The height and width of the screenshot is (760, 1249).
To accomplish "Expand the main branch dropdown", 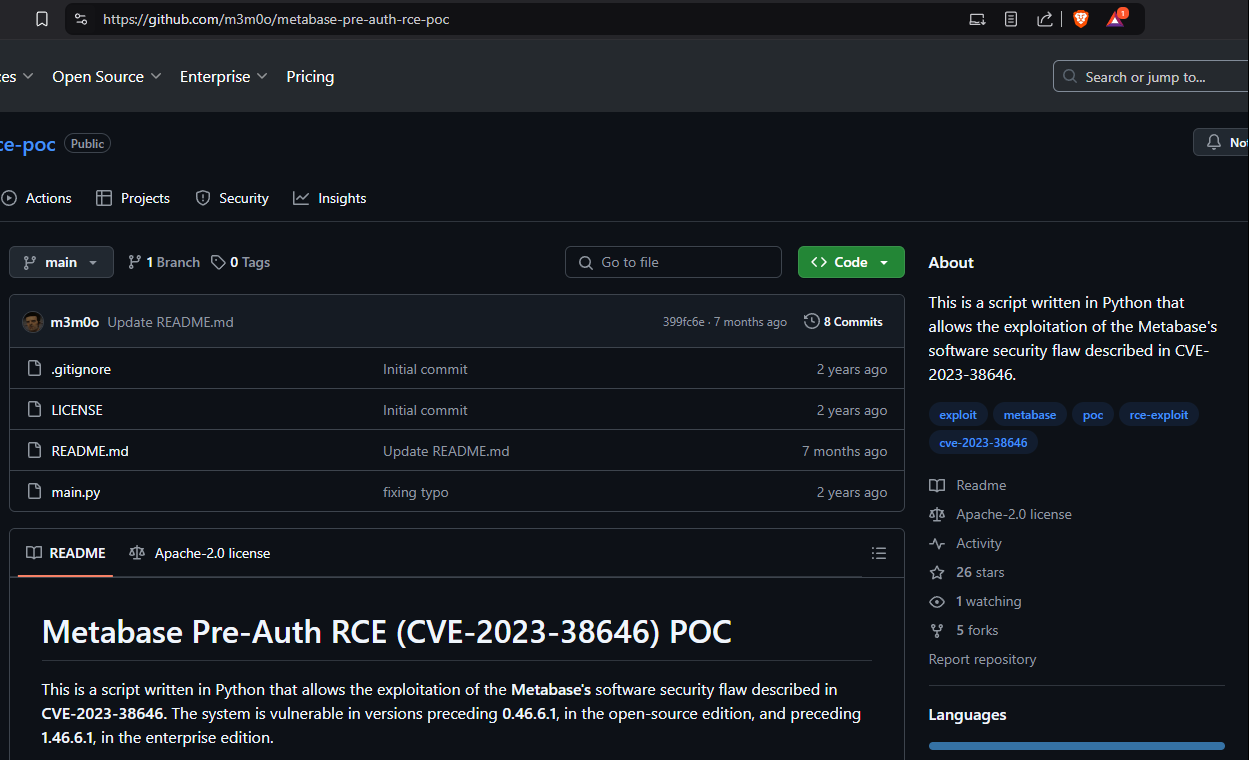I will pyautogui.click(x=61, y=262).
